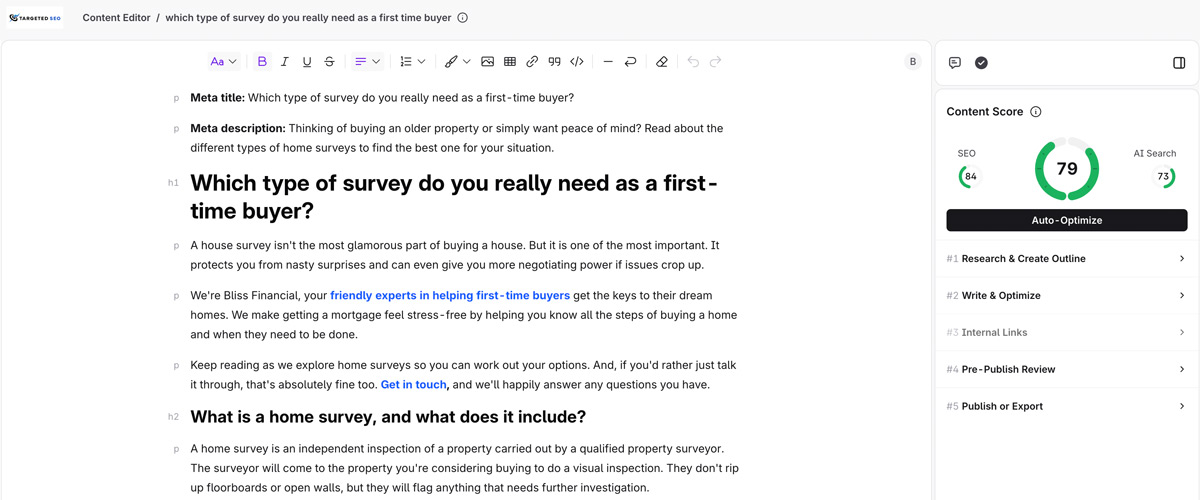1200x500 pixels.
Task: Toggle strikethrough formatting
Action: click(329, 62)
